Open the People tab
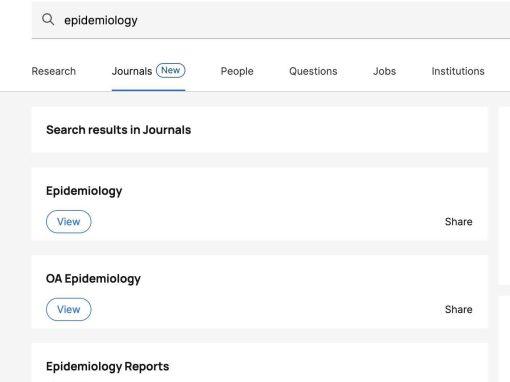Viewport: 510px width, 382px height. click(x=237, y=71)
